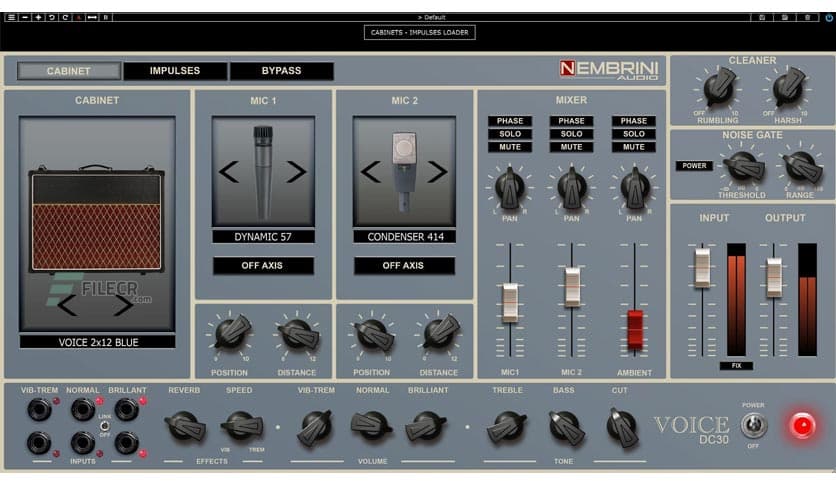Click the Mic 1 previous microphone arrow
This screenshot has height=484, width=836.
click(x=229, y=172)
